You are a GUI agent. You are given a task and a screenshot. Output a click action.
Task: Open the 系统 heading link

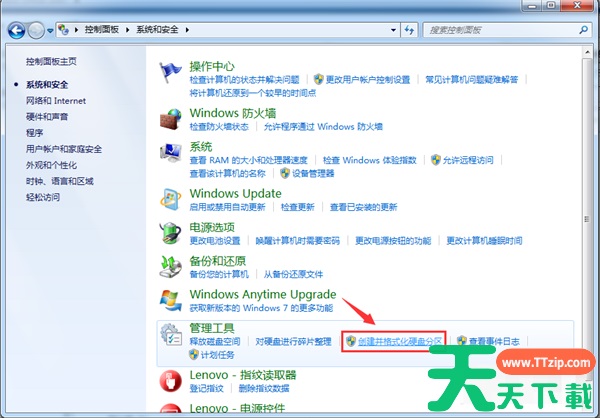point(201,147)
